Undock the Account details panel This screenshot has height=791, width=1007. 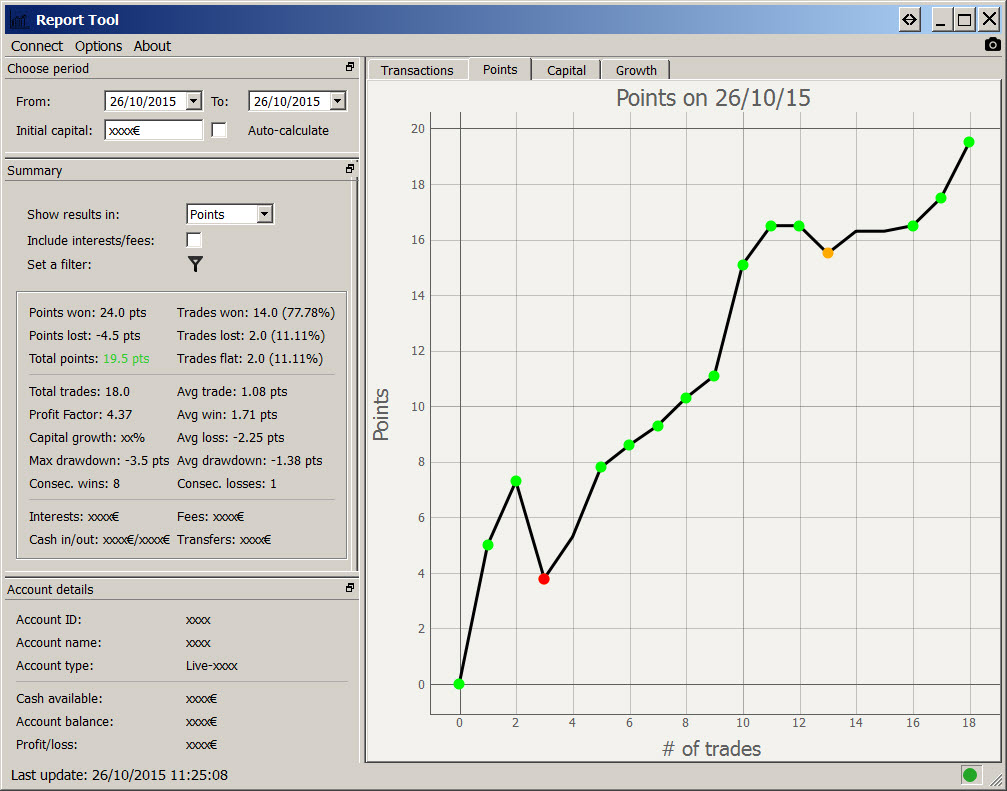click(350, 589)
